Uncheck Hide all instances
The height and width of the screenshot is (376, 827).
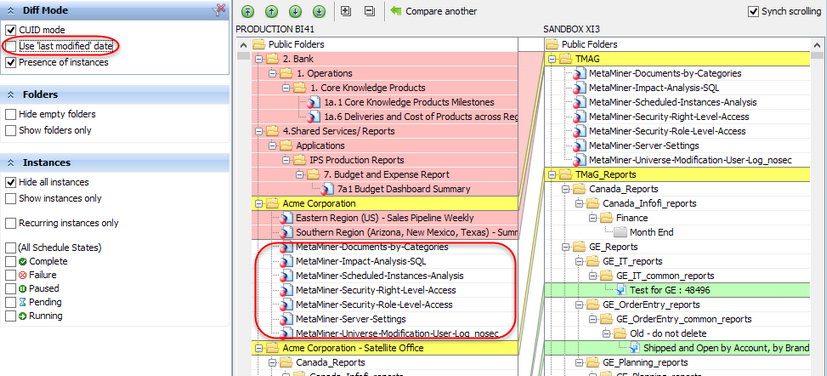click(x=11, y=182)
